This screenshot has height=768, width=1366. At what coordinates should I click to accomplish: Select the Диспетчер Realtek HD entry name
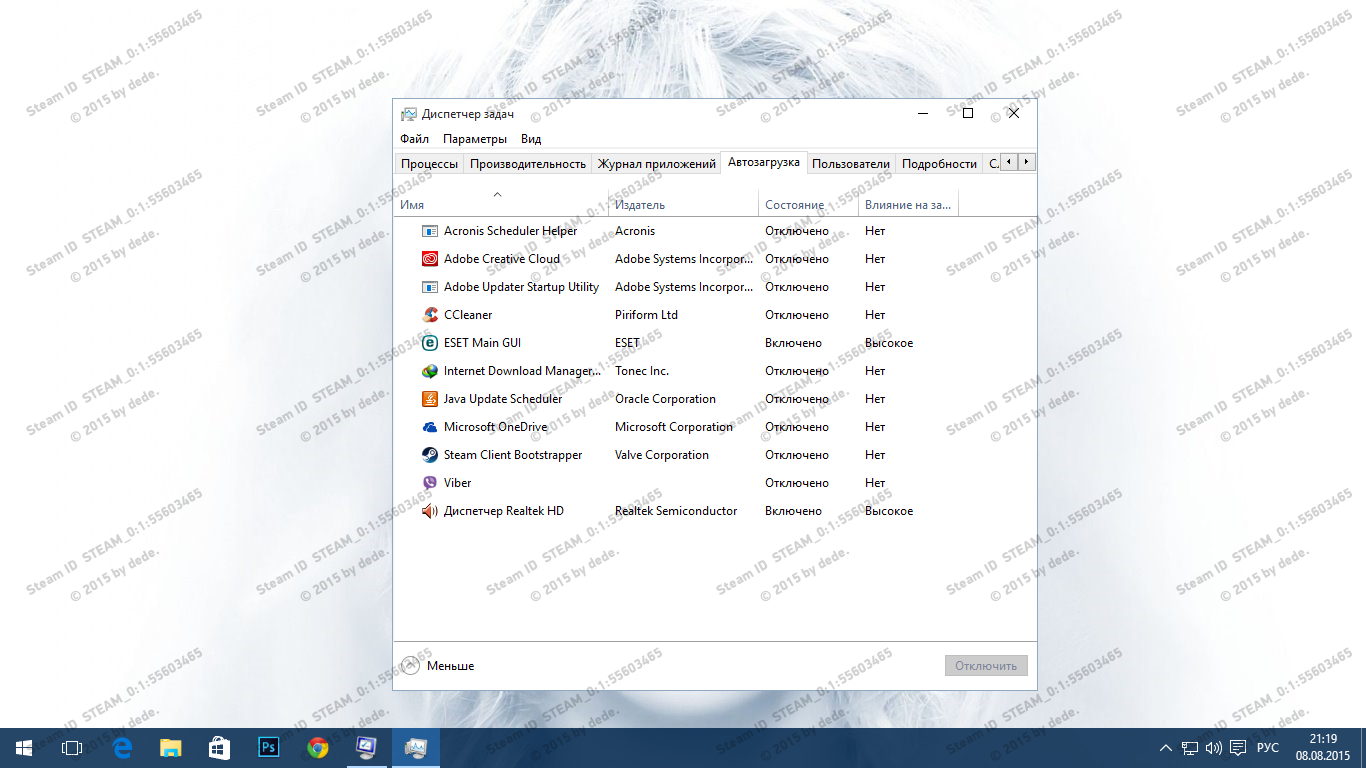click(x=504, y=511)
